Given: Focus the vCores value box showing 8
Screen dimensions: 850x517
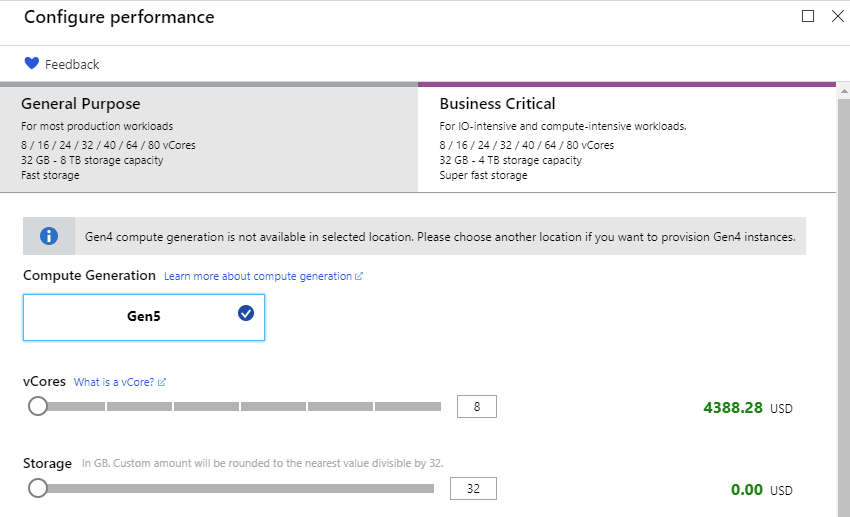Looking at the screenshot, I should pos(476,407).
